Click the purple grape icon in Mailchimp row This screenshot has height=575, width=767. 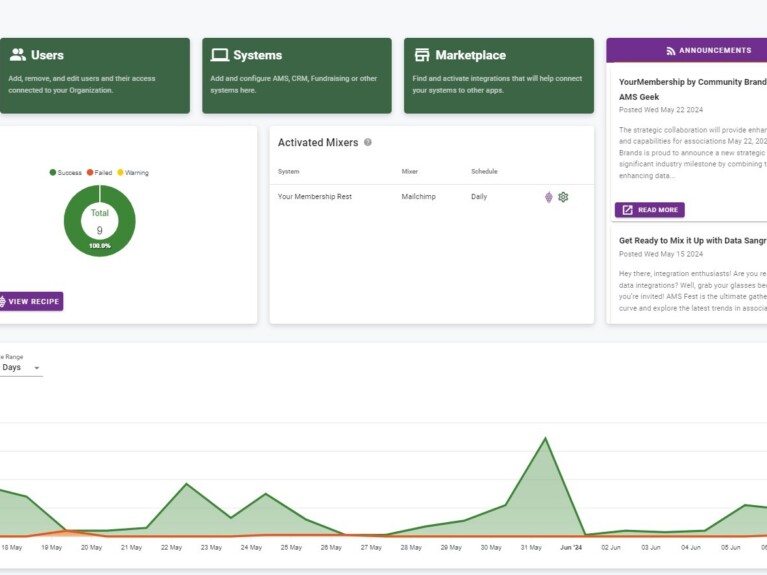click(548, 197)
